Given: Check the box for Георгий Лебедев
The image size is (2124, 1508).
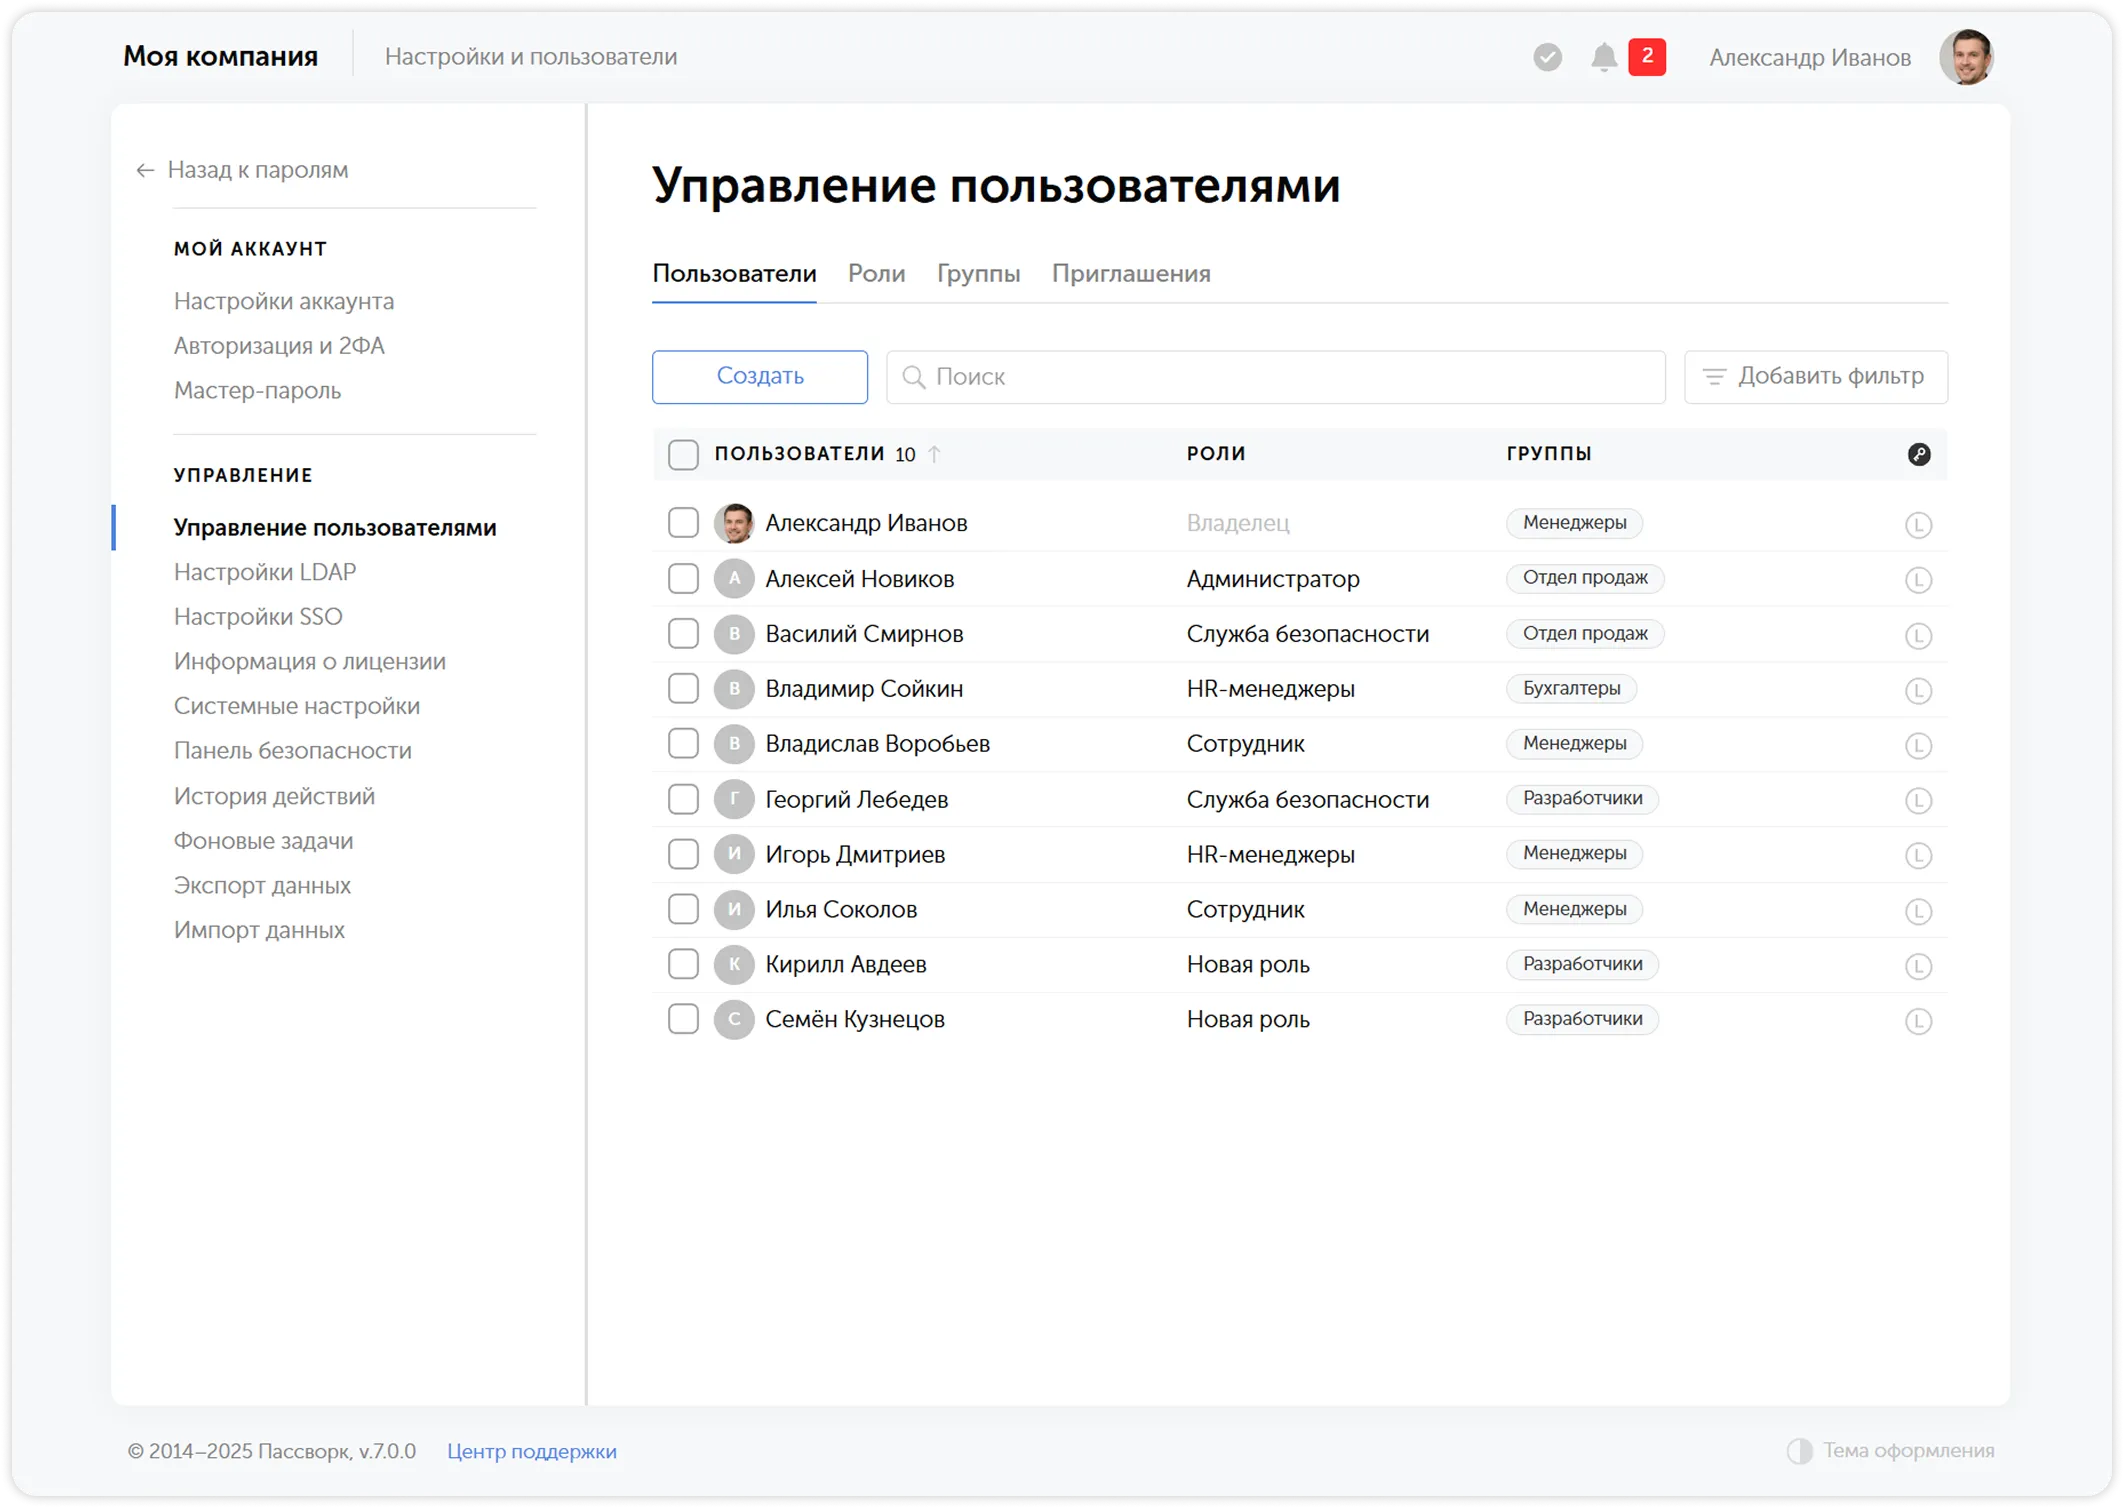Looking at the screenshot, I should pos(683,799).
